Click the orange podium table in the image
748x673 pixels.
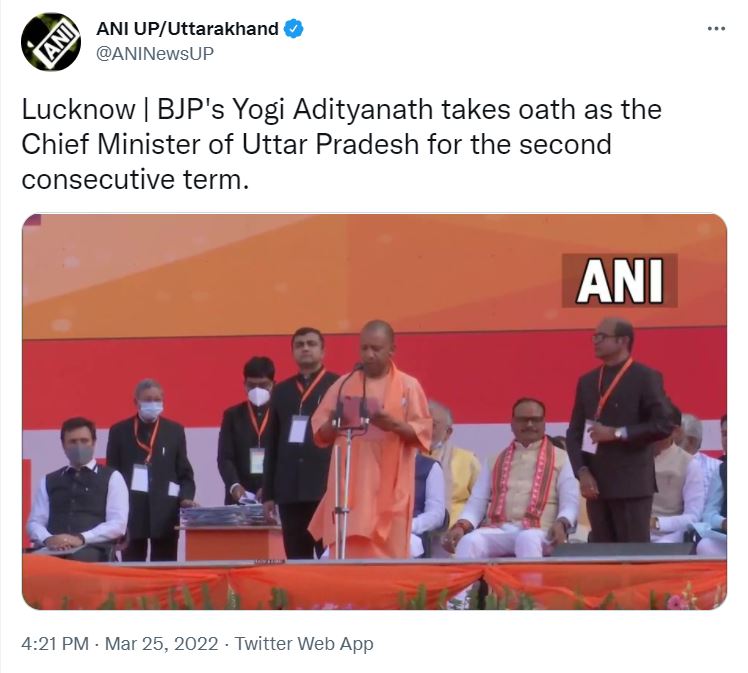pyautogui.click(x=229, y=541)
